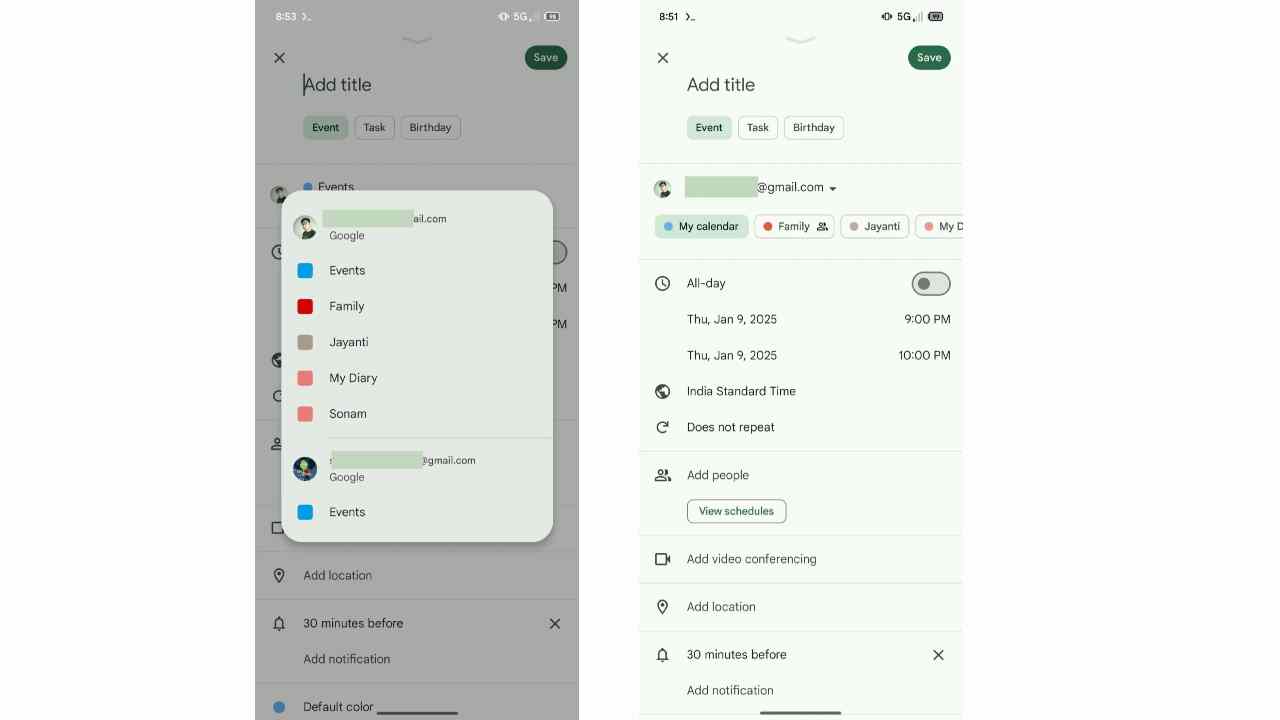Tap Save button in right screen

(929, 57)
